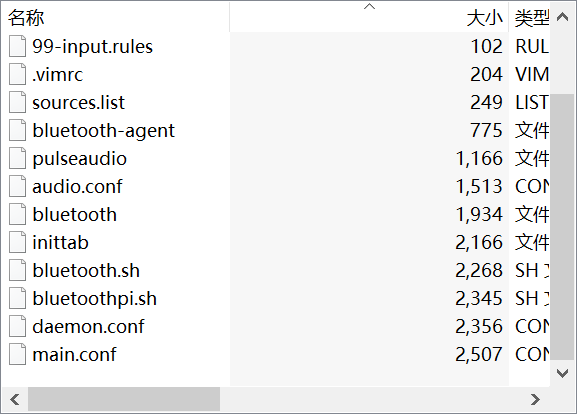Click the sources.list file icon
Screen dimensions: 577x414
pyautogui.click(x=17, y=102)
